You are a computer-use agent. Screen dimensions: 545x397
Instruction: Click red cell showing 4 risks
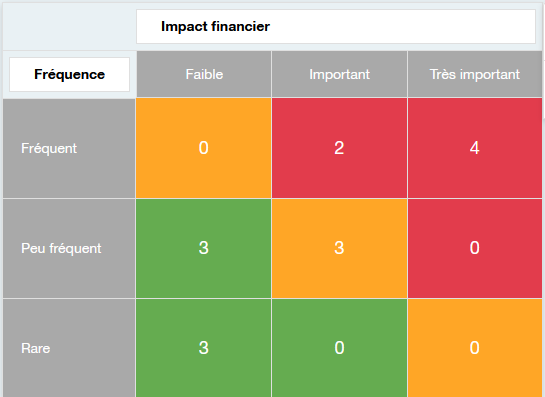[x=475, y=148]
